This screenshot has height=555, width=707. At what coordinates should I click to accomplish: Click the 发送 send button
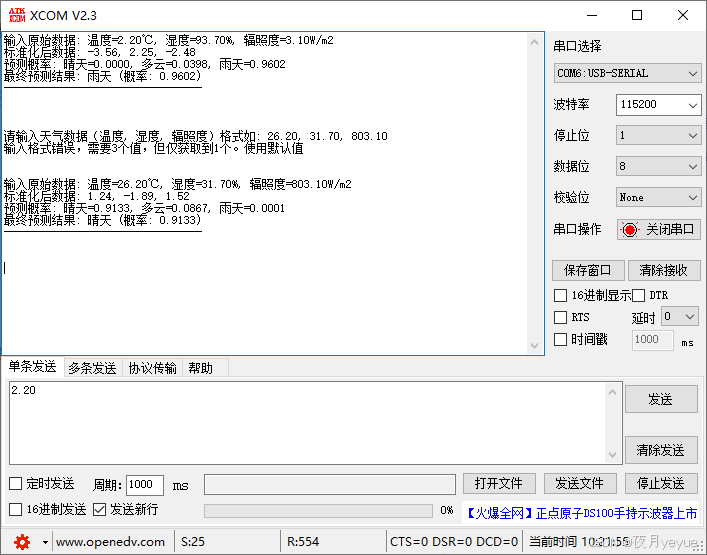tap(661, 399)
